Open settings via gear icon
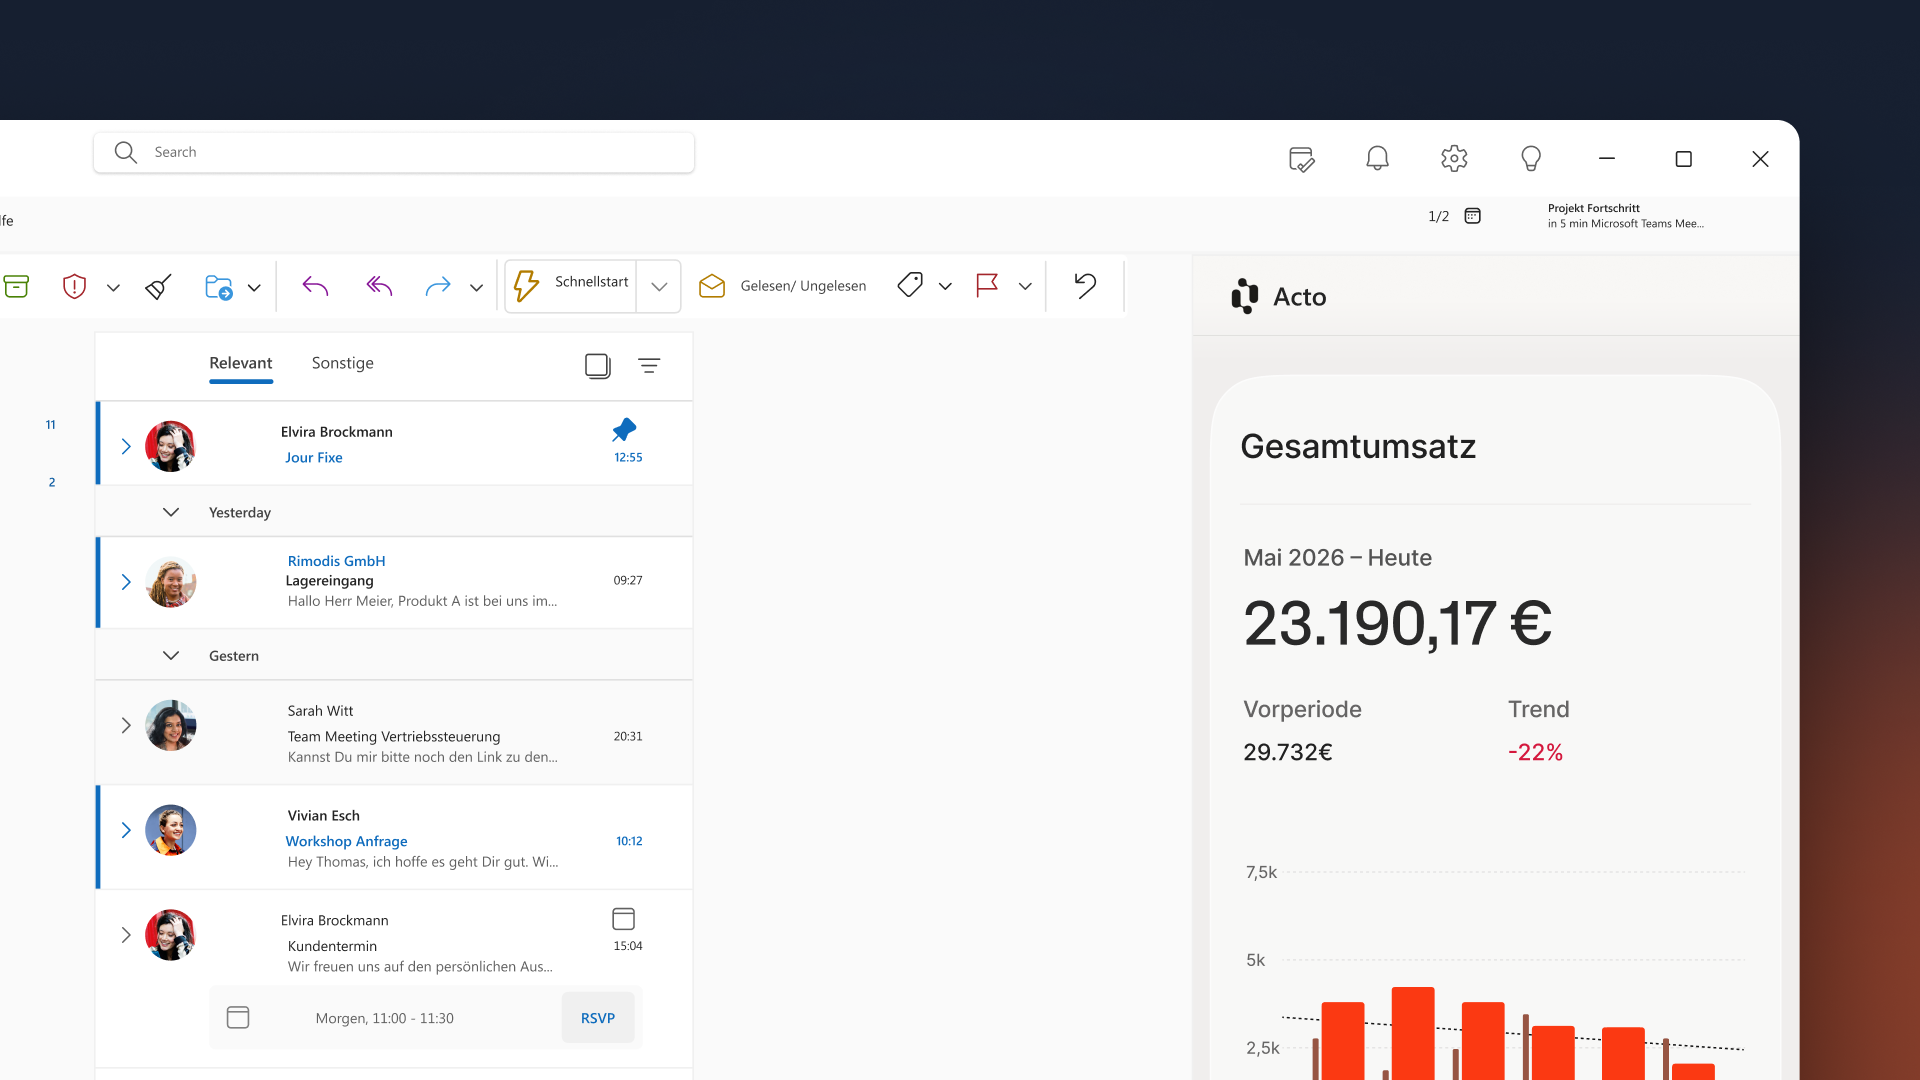Image resolution: width=1920 pixels, height=1080 pixels. pyautogui.click(x=1454, y=158)
